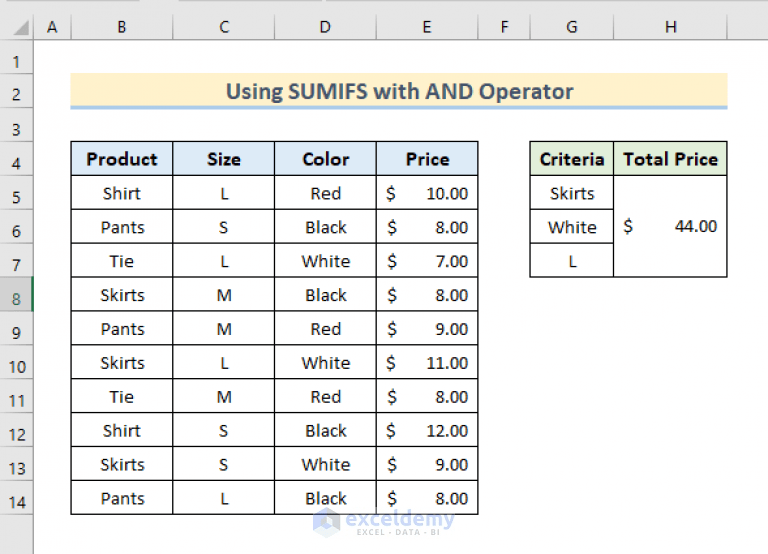Image resolution: width=768 pixels, height=554 pixels.
Task: Select column C header
Action: [224, 27]
